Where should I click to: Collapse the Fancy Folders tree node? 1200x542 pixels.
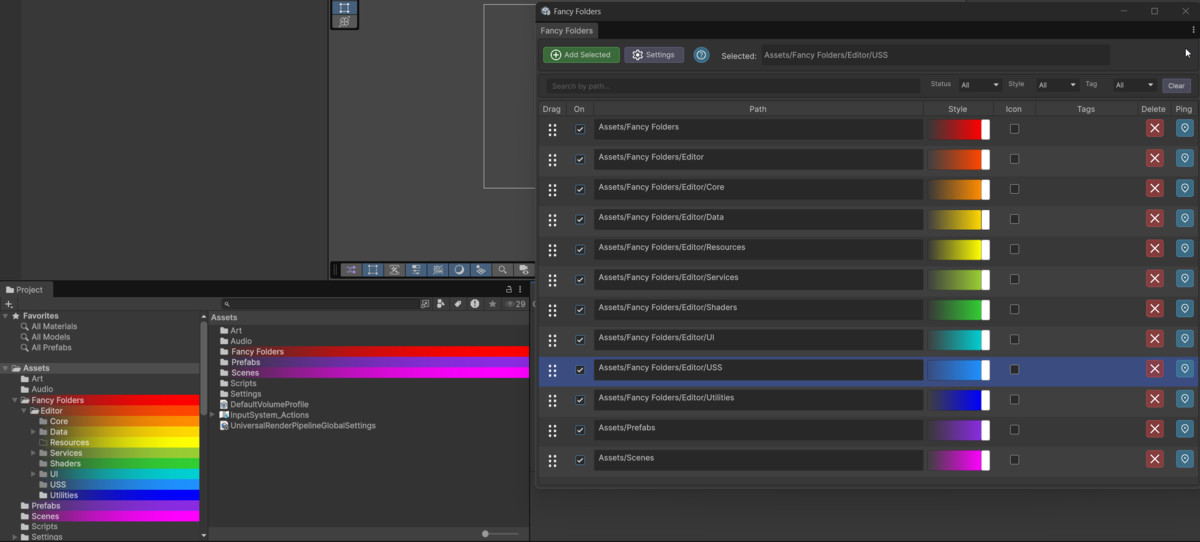(x=14, y=400)
